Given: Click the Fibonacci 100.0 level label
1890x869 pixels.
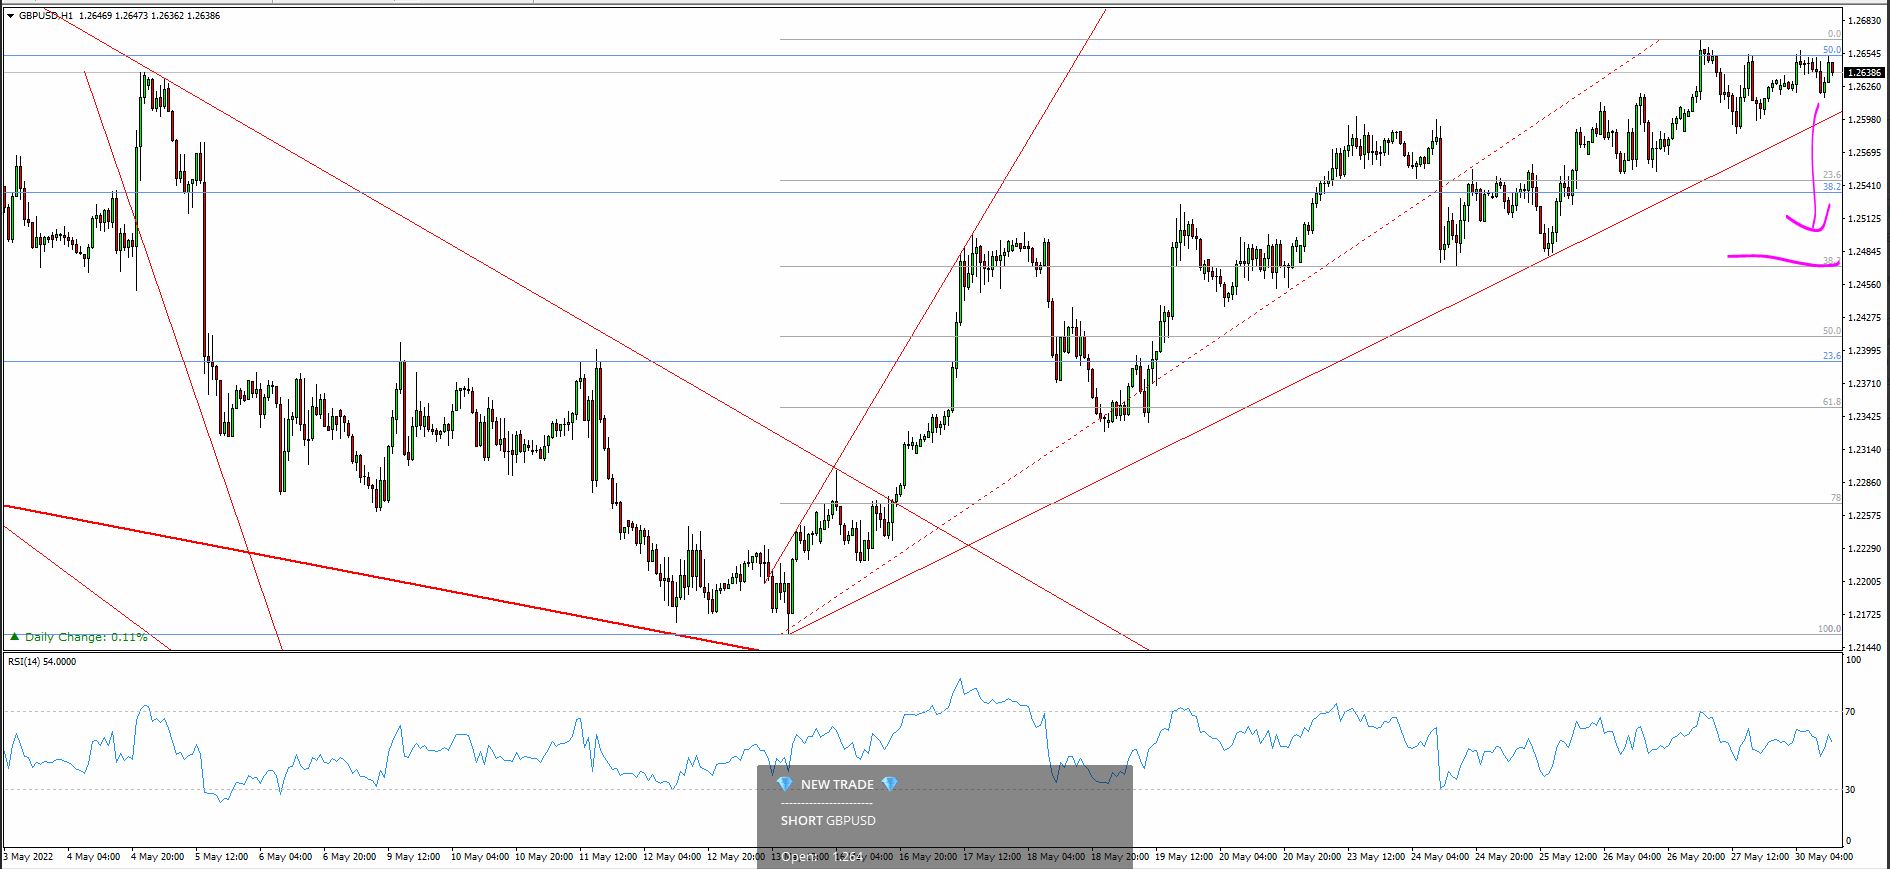Looking at the screenshot, I should click(1829, 629).
